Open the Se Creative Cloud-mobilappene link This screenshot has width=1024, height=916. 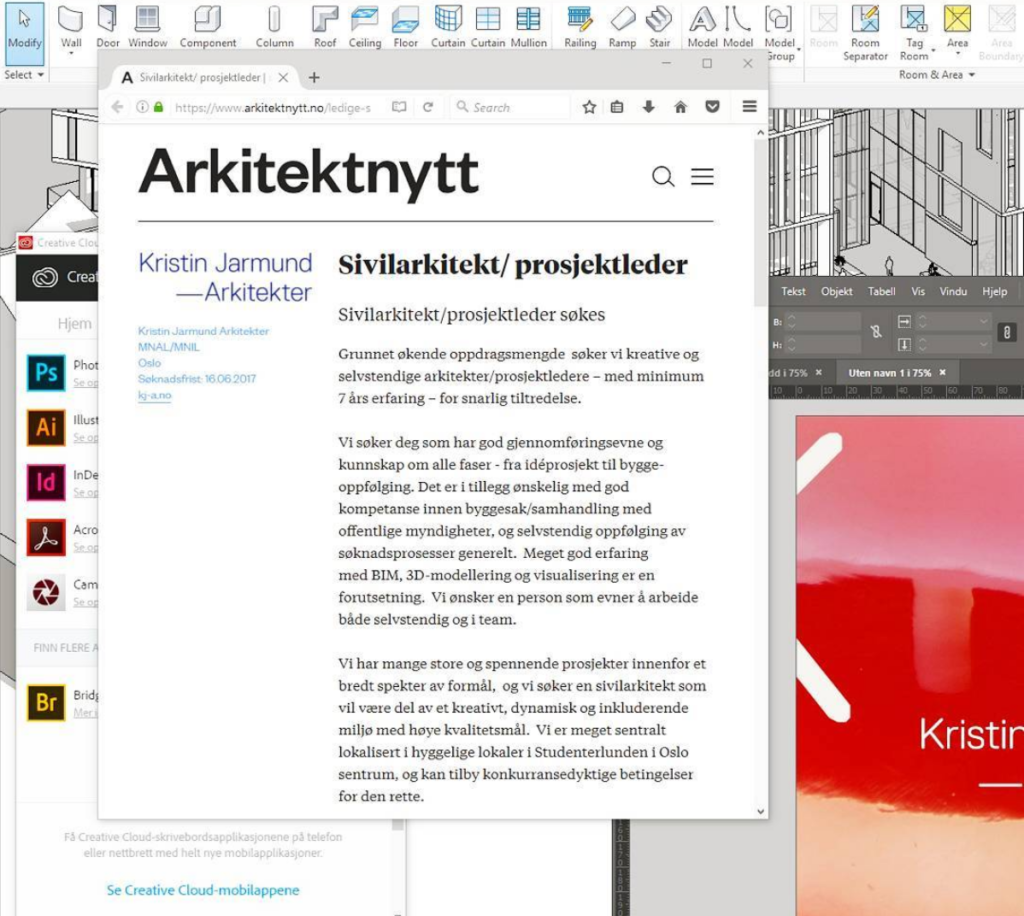[202, 890]
